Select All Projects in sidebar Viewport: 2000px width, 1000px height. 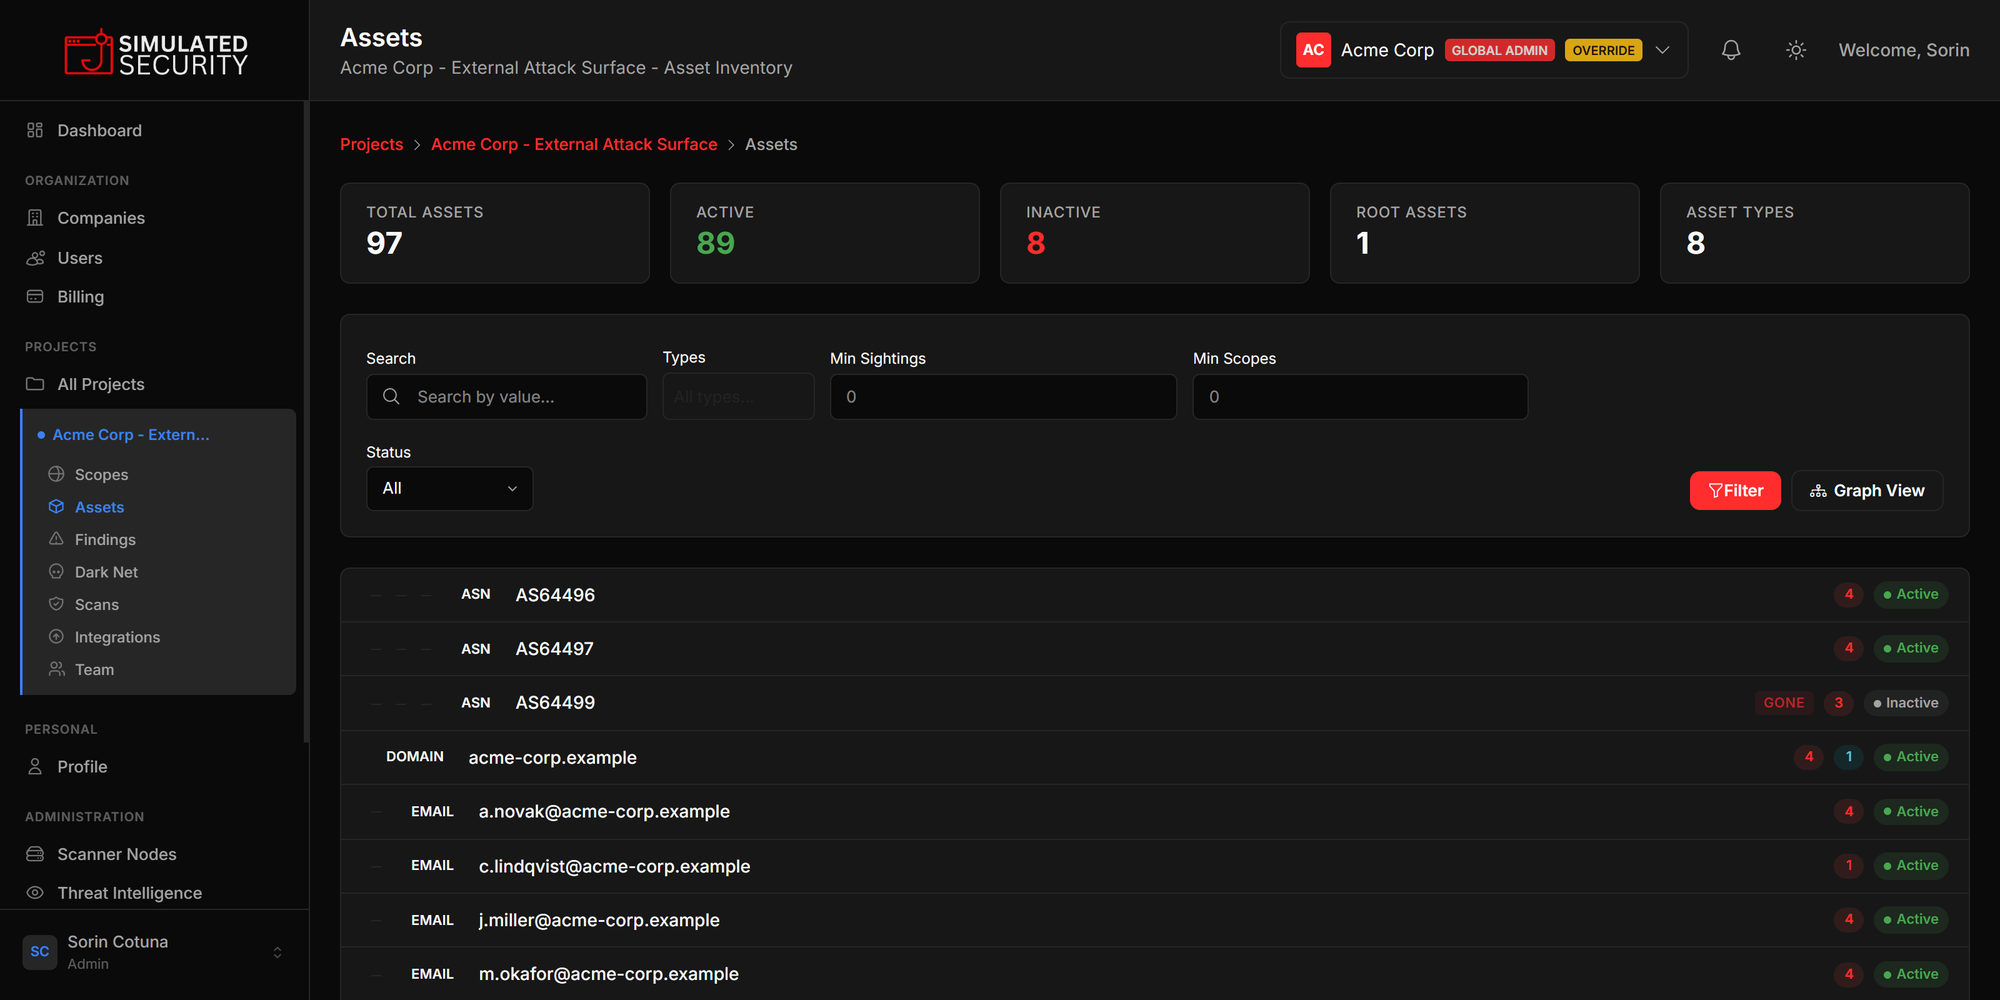click(x=101, y=384)
